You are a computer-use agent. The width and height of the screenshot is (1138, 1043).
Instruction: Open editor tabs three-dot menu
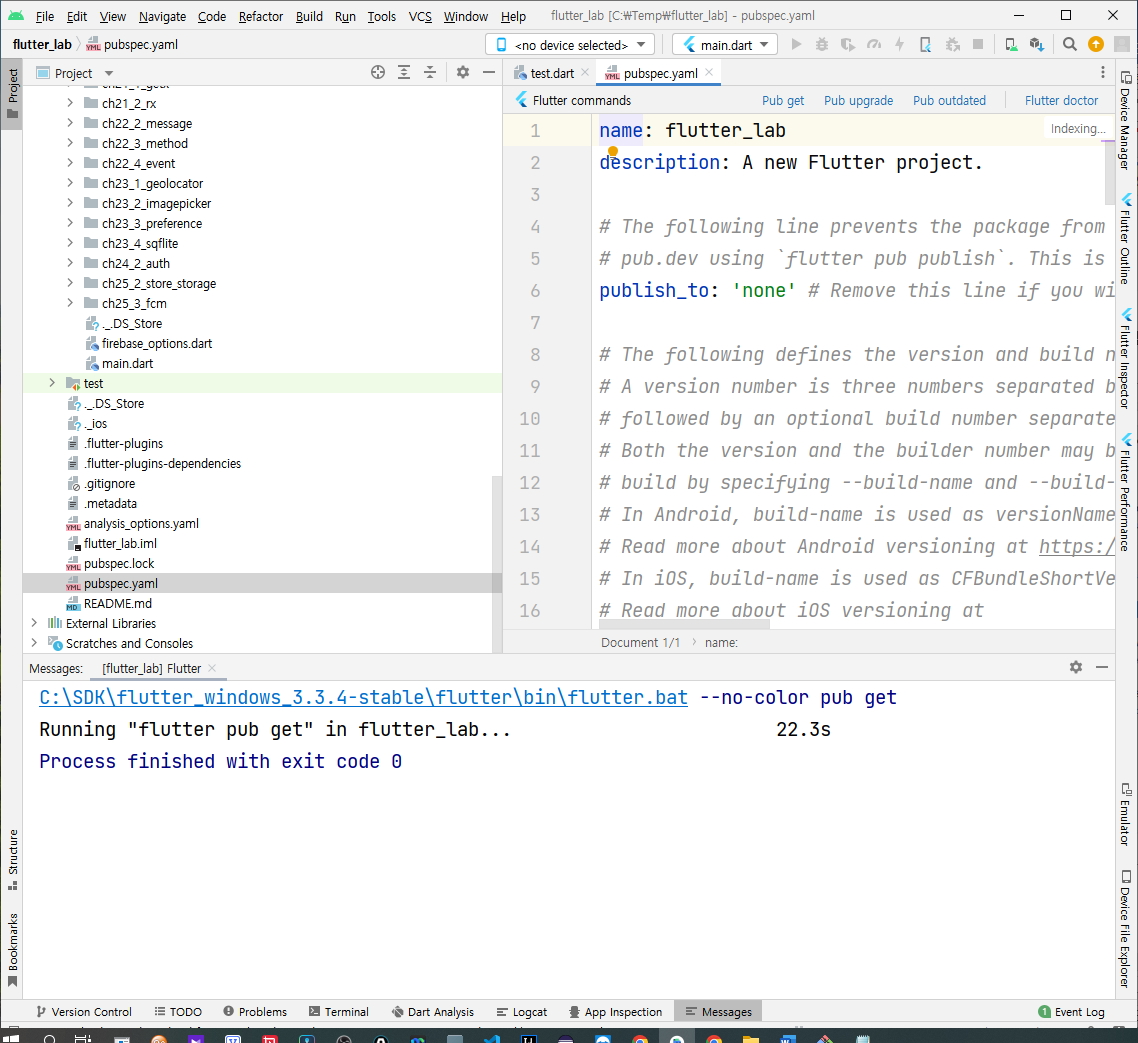tap(1102, 72)
